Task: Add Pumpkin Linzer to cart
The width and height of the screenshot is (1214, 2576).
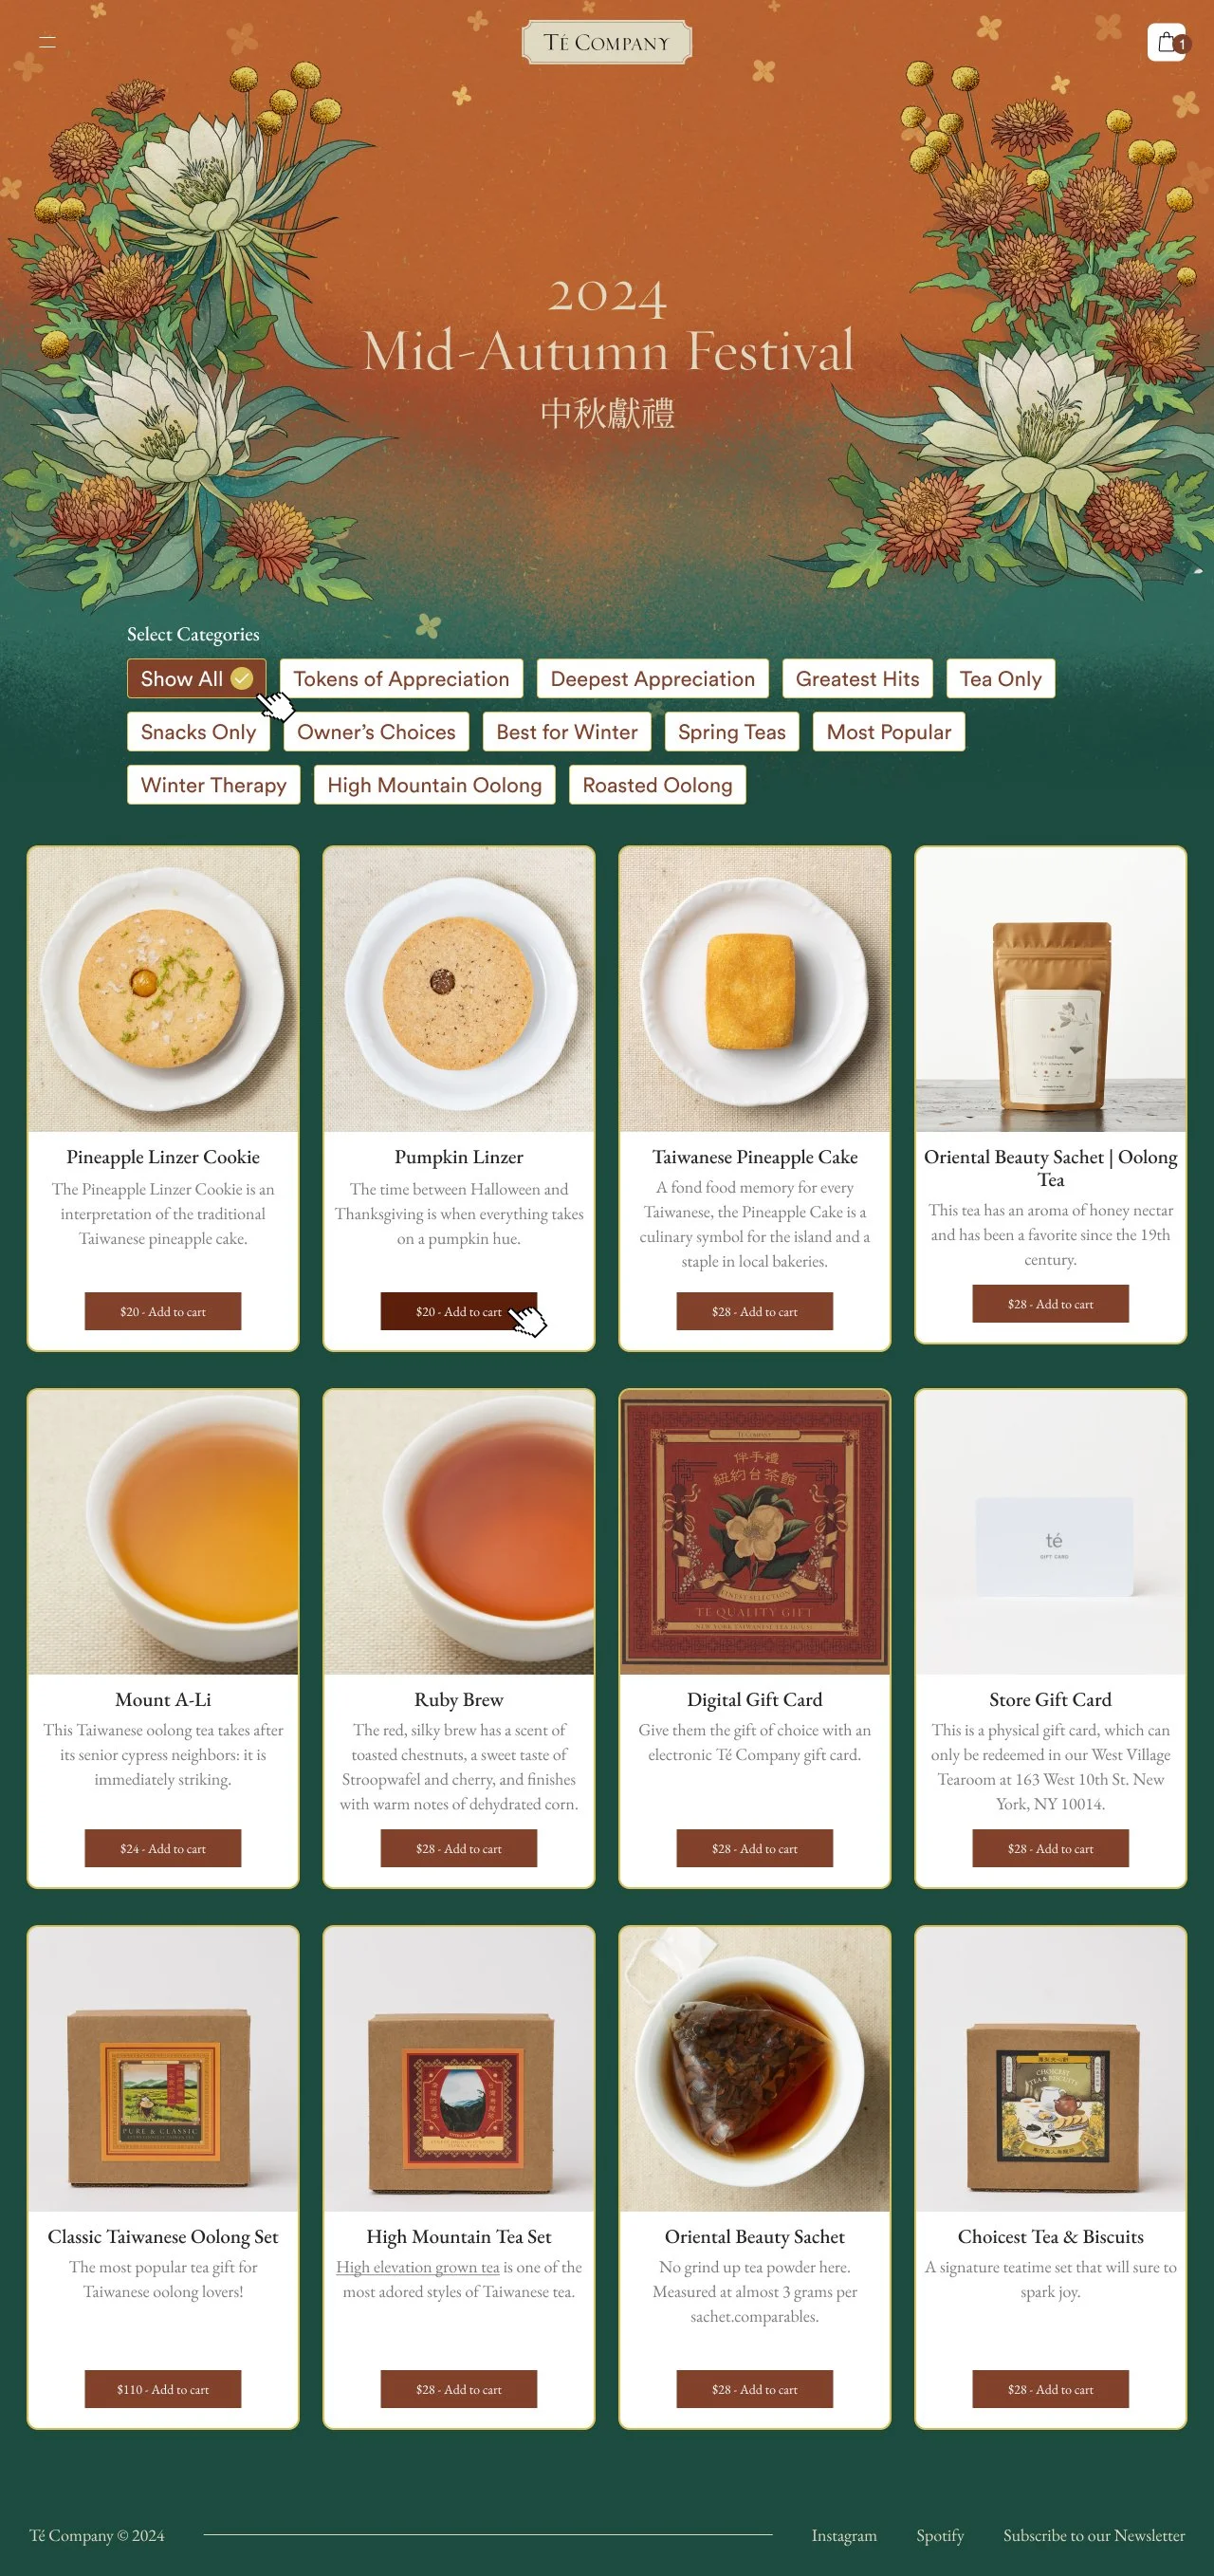Action: click(458, 1312)
